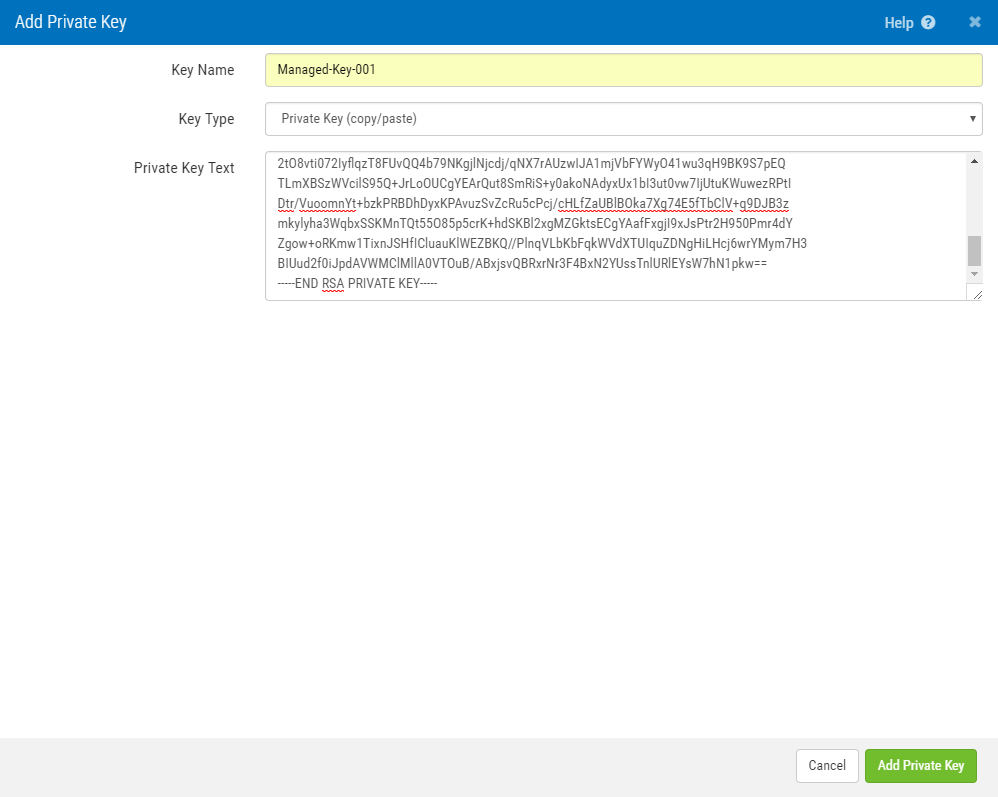Expand the Private Key copy/paste selector
This screenshot has height=797, width=998.
pos(620,118)
